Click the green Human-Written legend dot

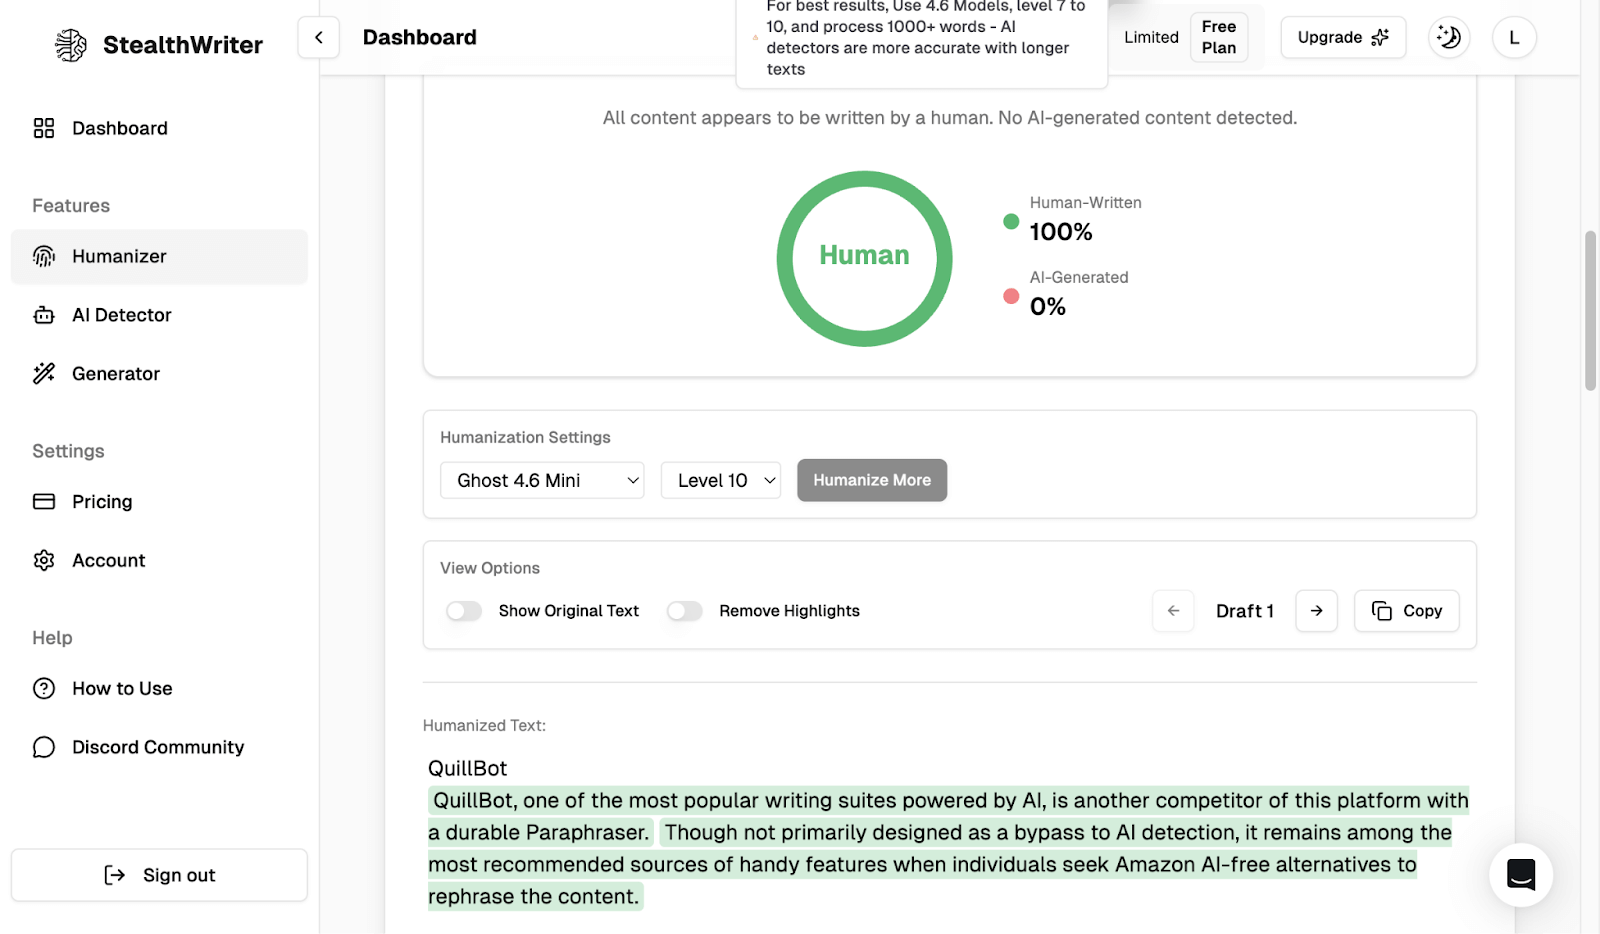pyautogui.click(x=1011, y=222)
